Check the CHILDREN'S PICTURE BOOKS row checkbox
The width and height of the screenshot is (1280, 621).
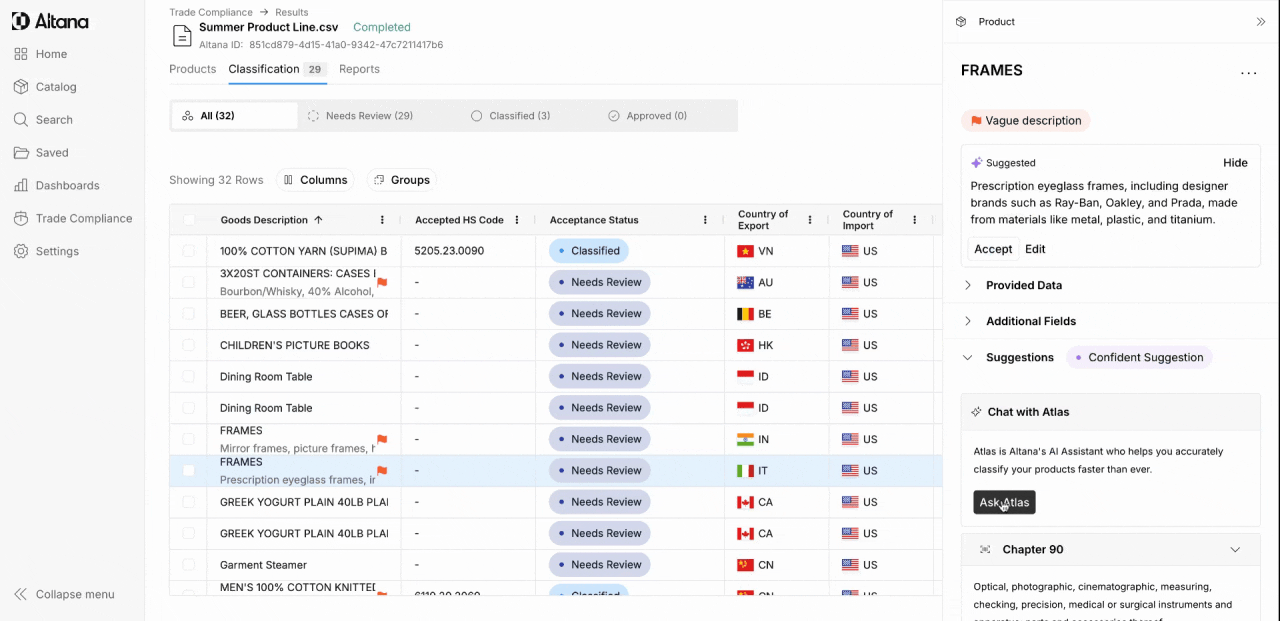[x=189, y=345]
